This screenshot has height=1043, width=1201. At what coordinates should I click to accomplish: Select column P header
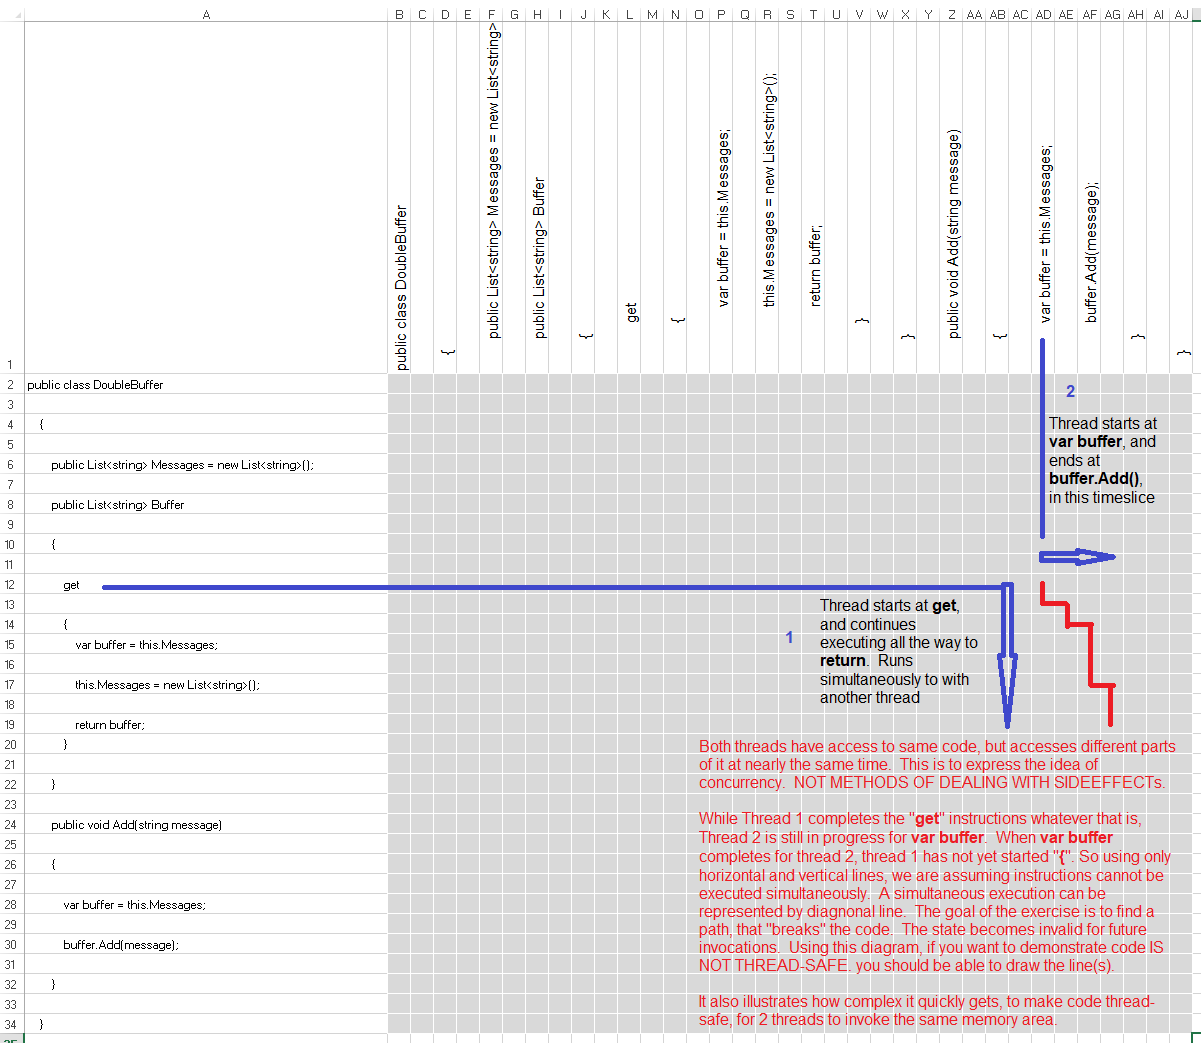click(721, 14)
